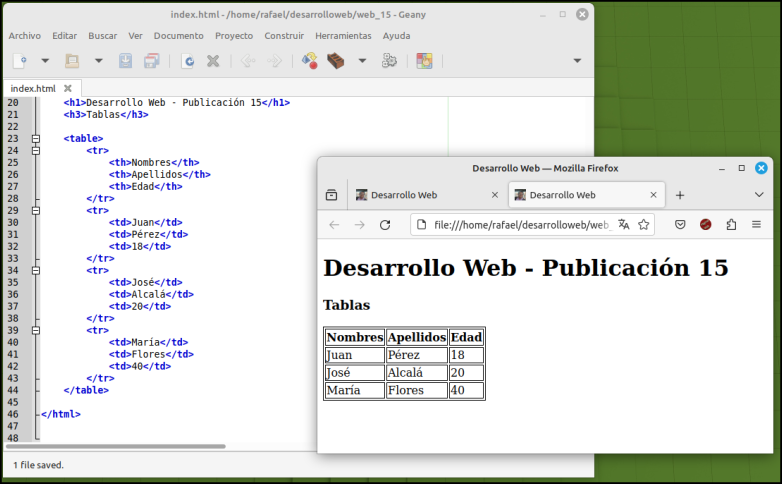Click the Tablas heading in Firefox page

tap(347, 305)
